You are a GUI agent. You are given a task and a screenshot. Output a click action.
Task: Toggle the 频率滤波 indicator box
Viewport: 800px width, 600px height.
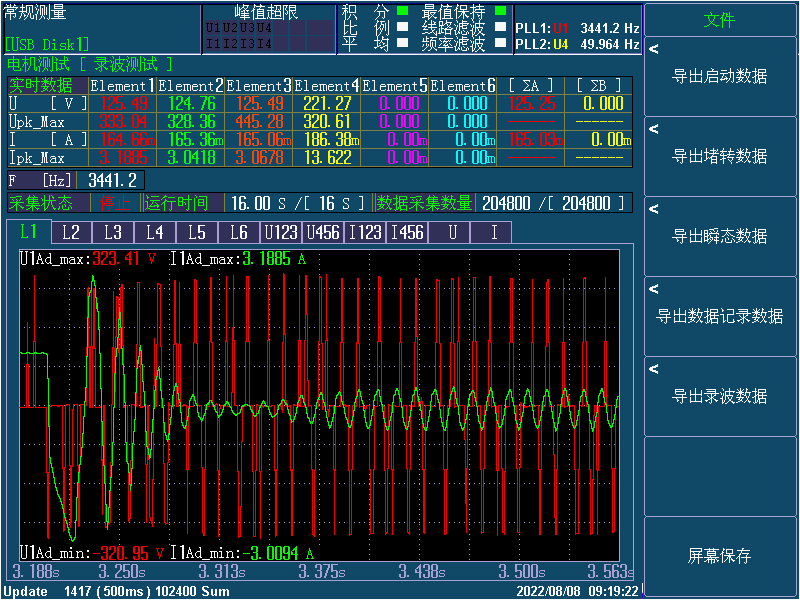coord(500,44)
